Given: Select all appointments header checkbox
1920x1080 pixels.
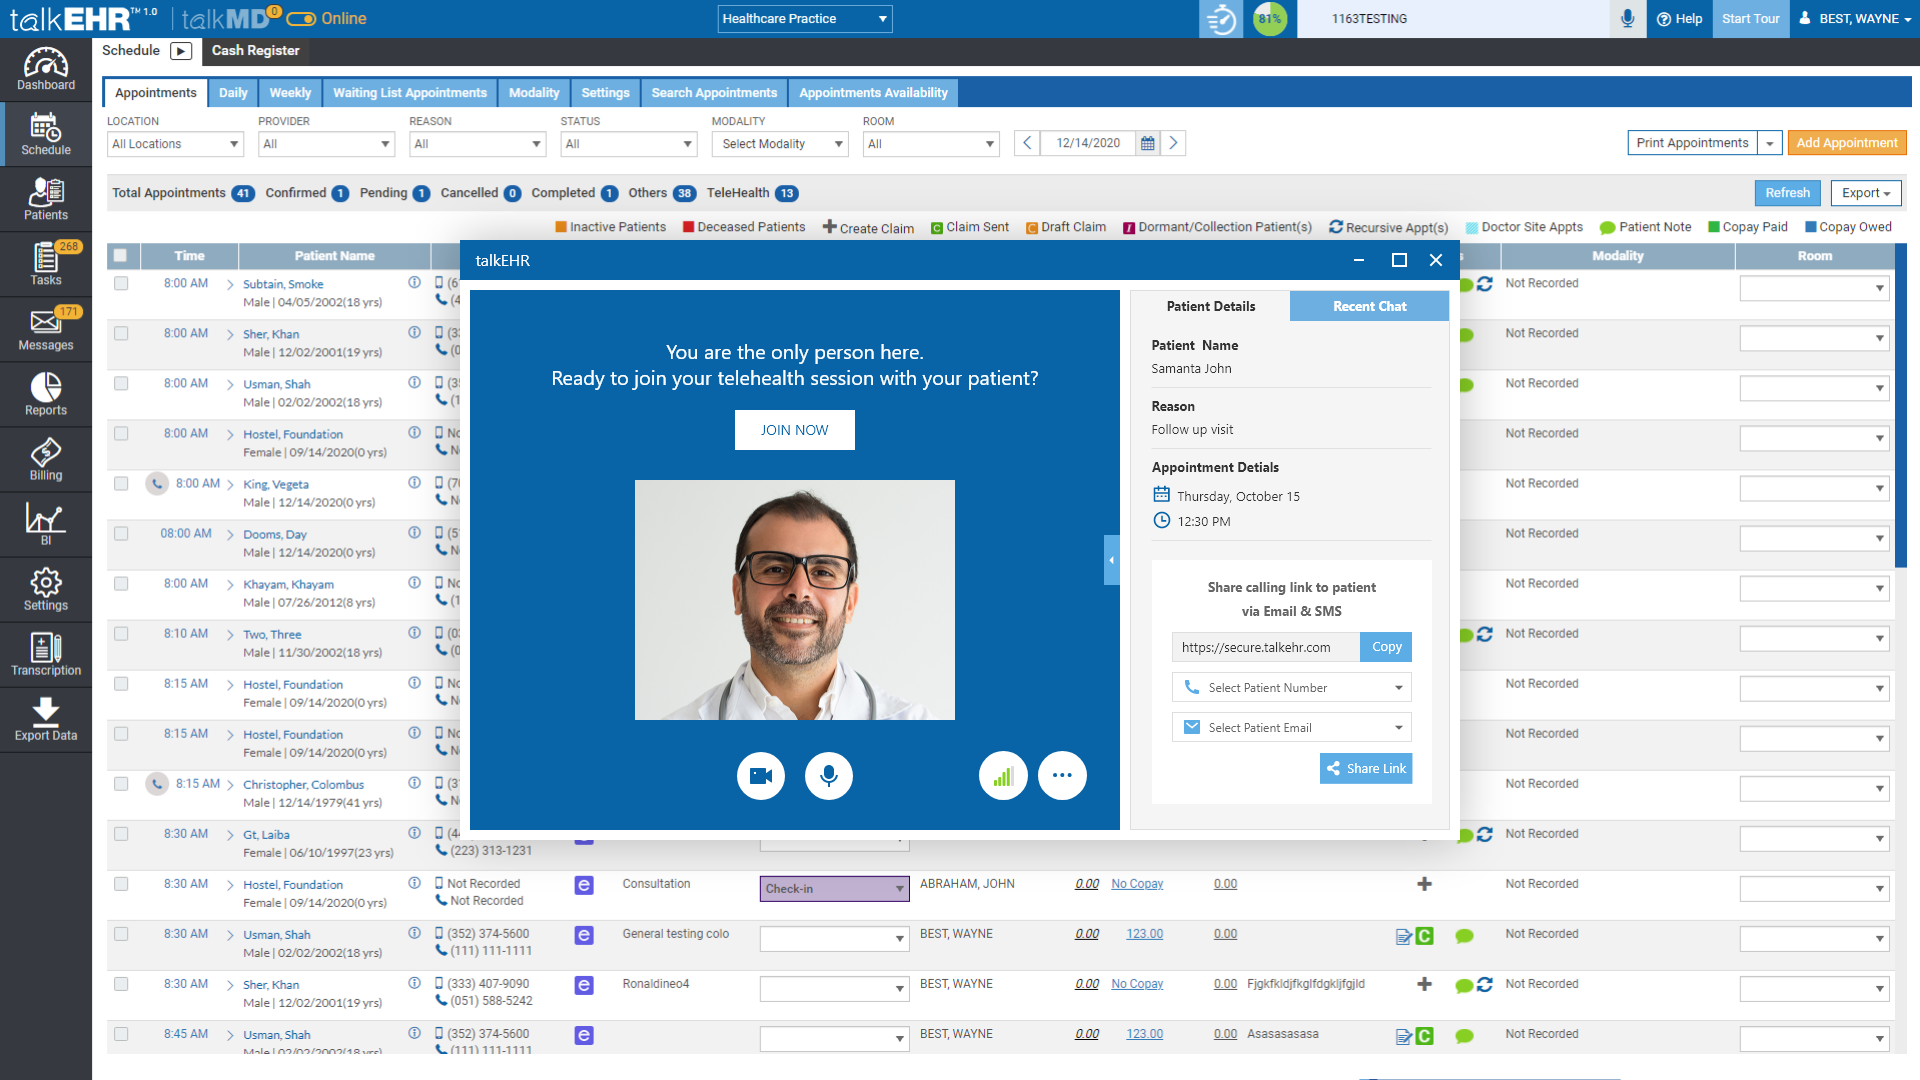Looking at the screenshot, I should (x=121, y=256).
